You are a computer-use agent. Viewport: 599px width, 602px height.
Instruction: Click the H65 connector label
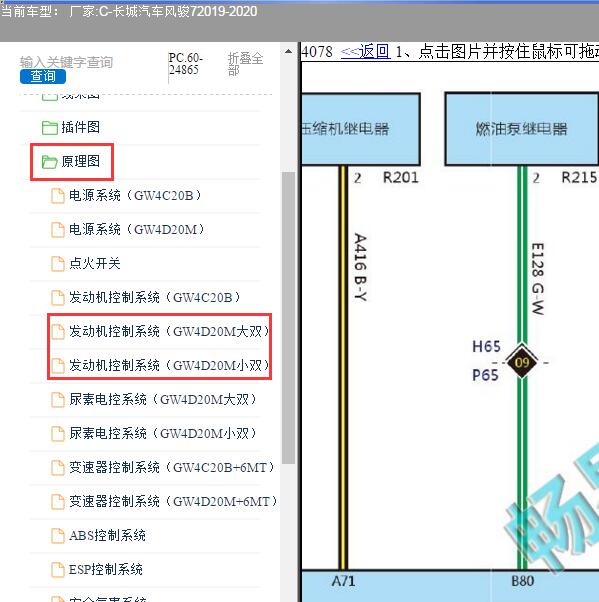click(x=486, y=347)
